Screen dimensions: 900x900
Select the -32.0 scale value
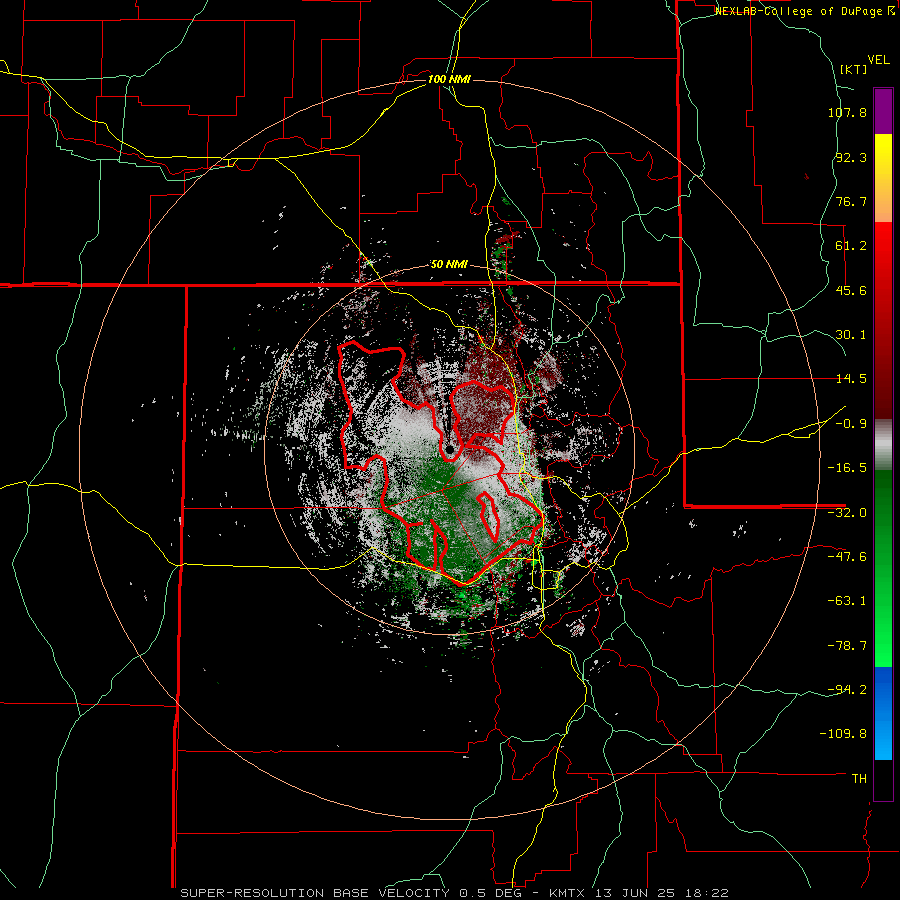coord(847,513)
